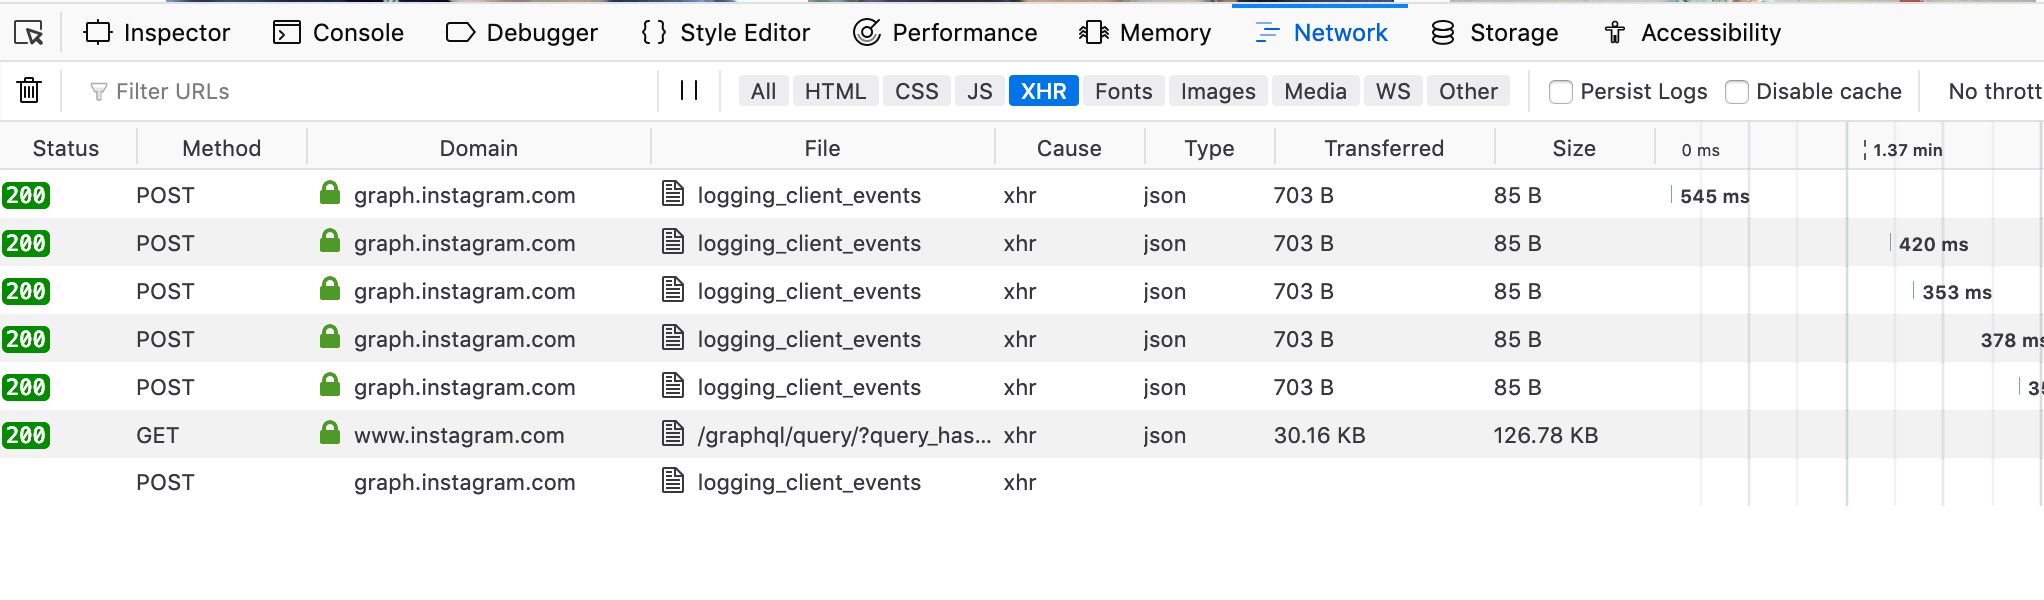Filter requests by WS
2044x600 pixels.
[1393, 91]
